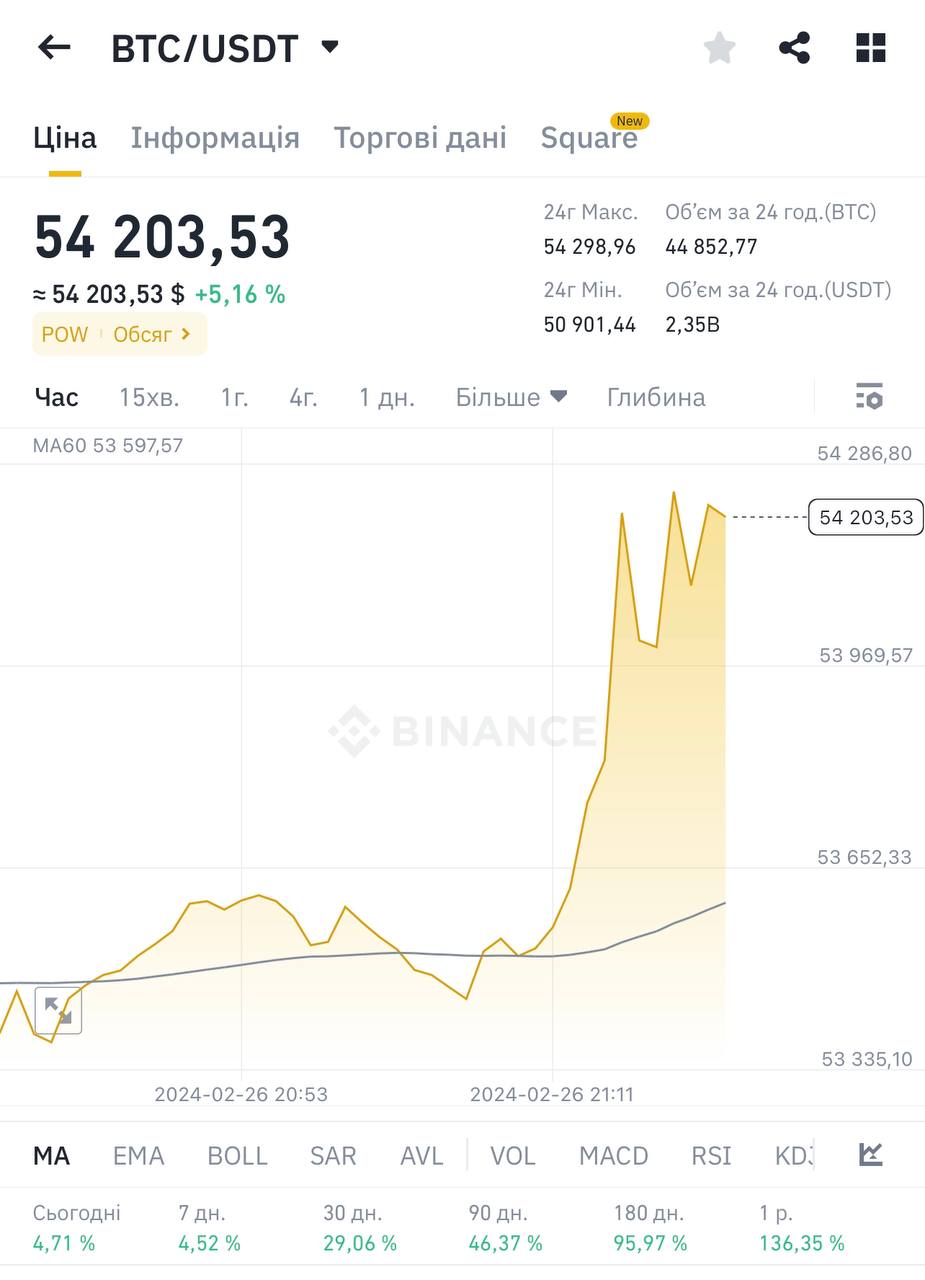
Task: Toggle the MA indicator
Action: pos(51,1156)
